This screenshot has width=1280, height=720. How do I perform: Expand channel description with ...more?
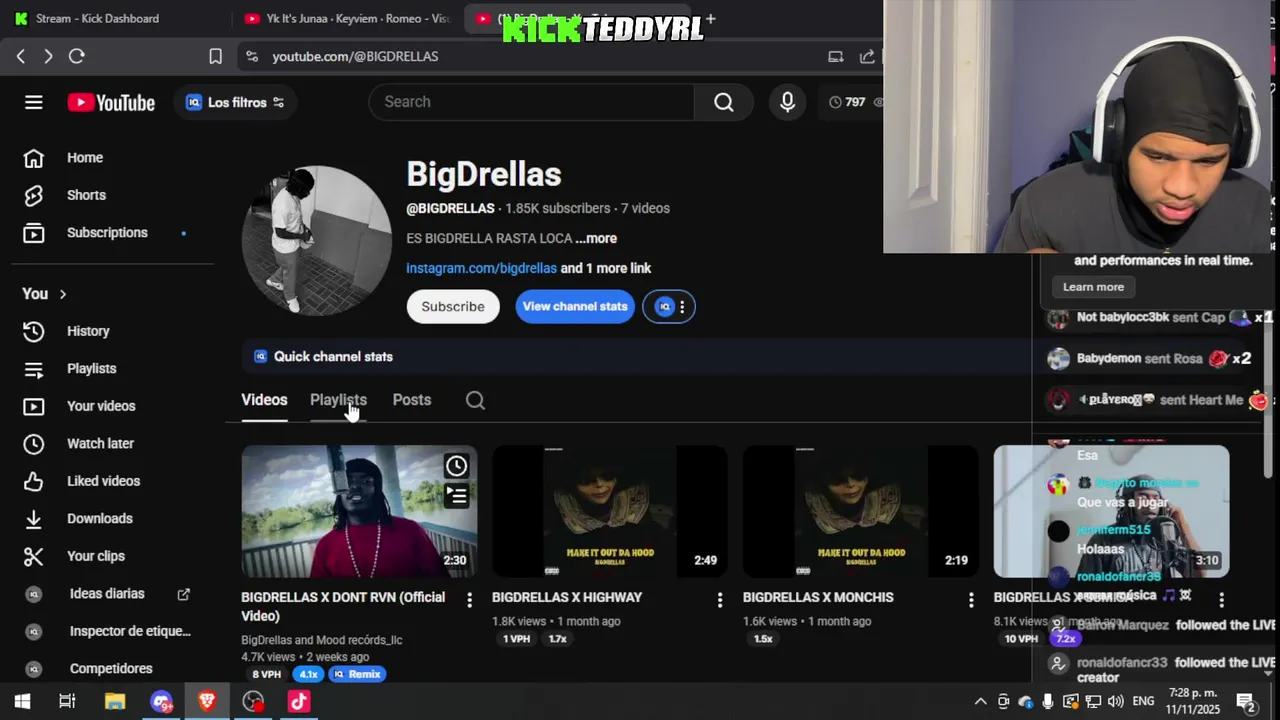coord(596,238)
